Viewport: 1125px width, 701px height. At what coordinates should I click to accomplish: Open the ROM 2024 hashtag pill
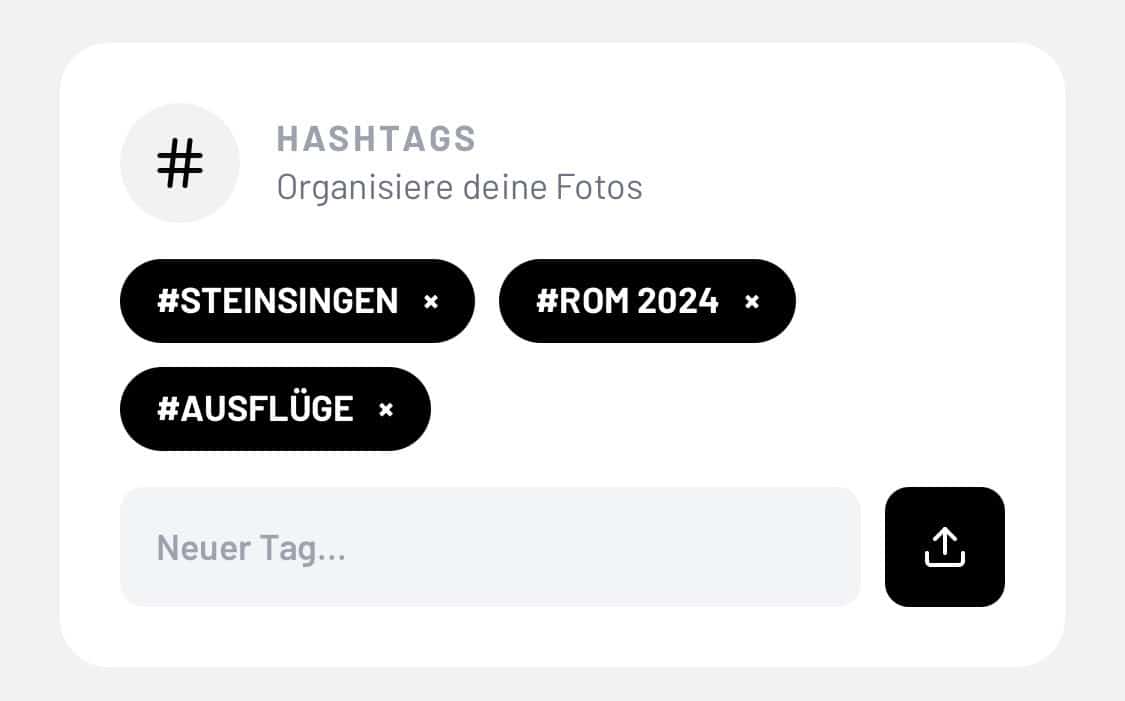(x=627, y=301)
